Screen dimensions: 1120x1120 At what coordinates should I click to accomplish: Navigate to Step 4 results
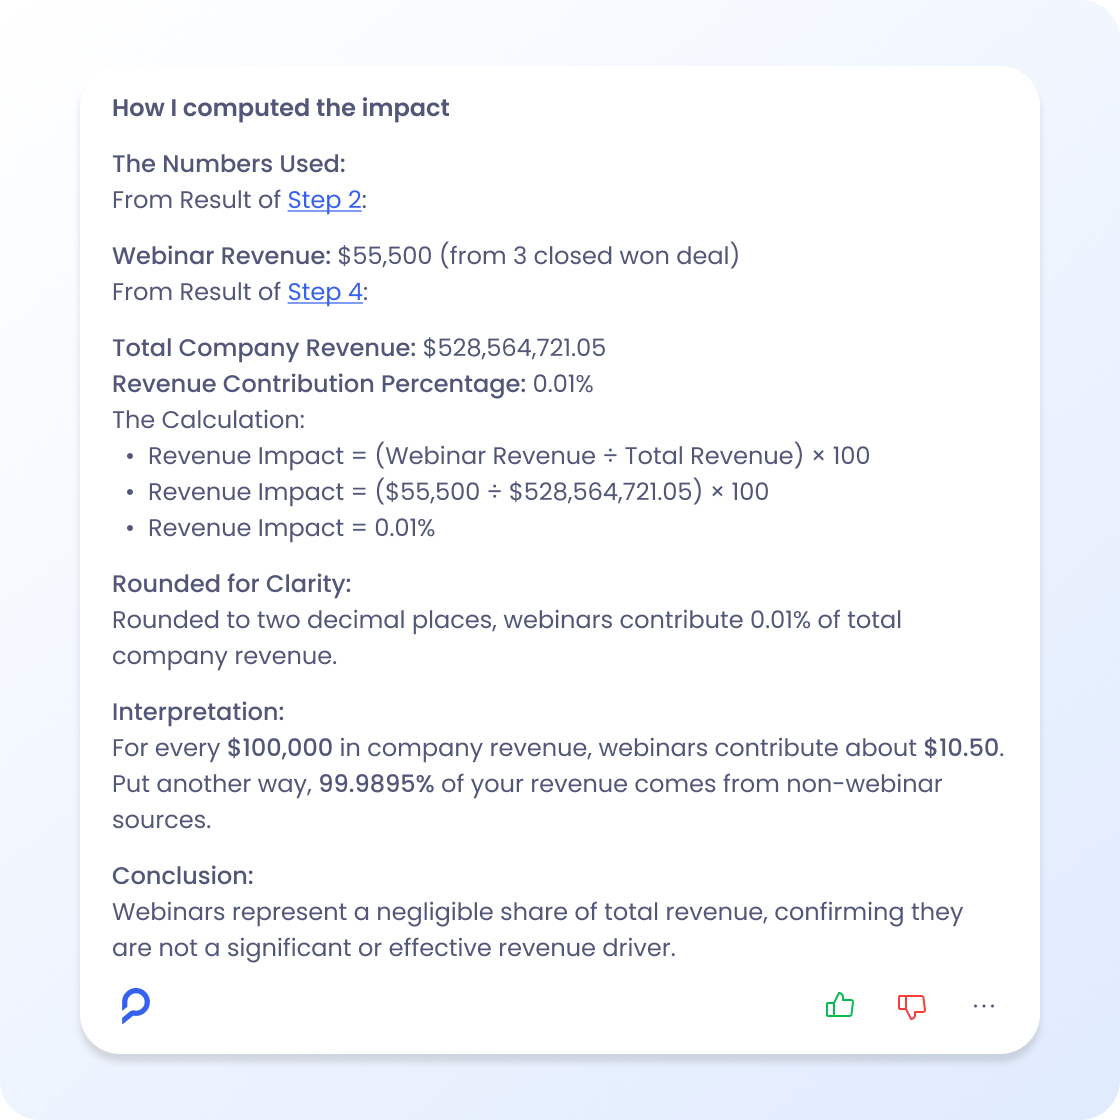[x=324, y=292]
